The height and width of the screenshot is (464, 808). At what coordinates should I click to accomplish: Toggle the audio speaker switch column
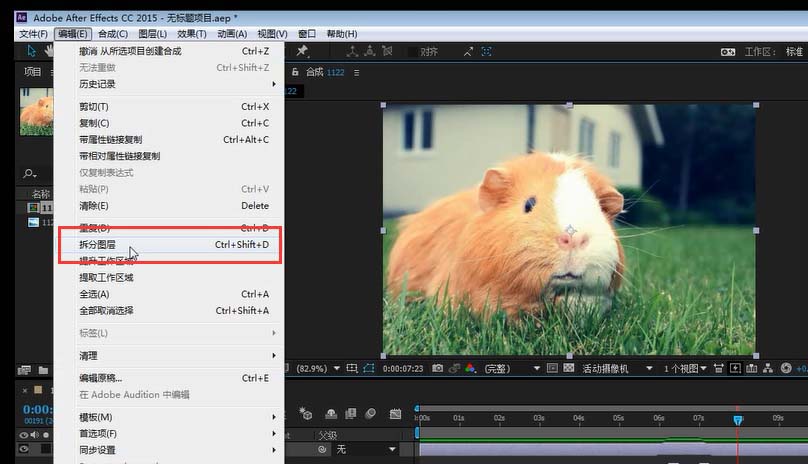[x=35, y=435]
